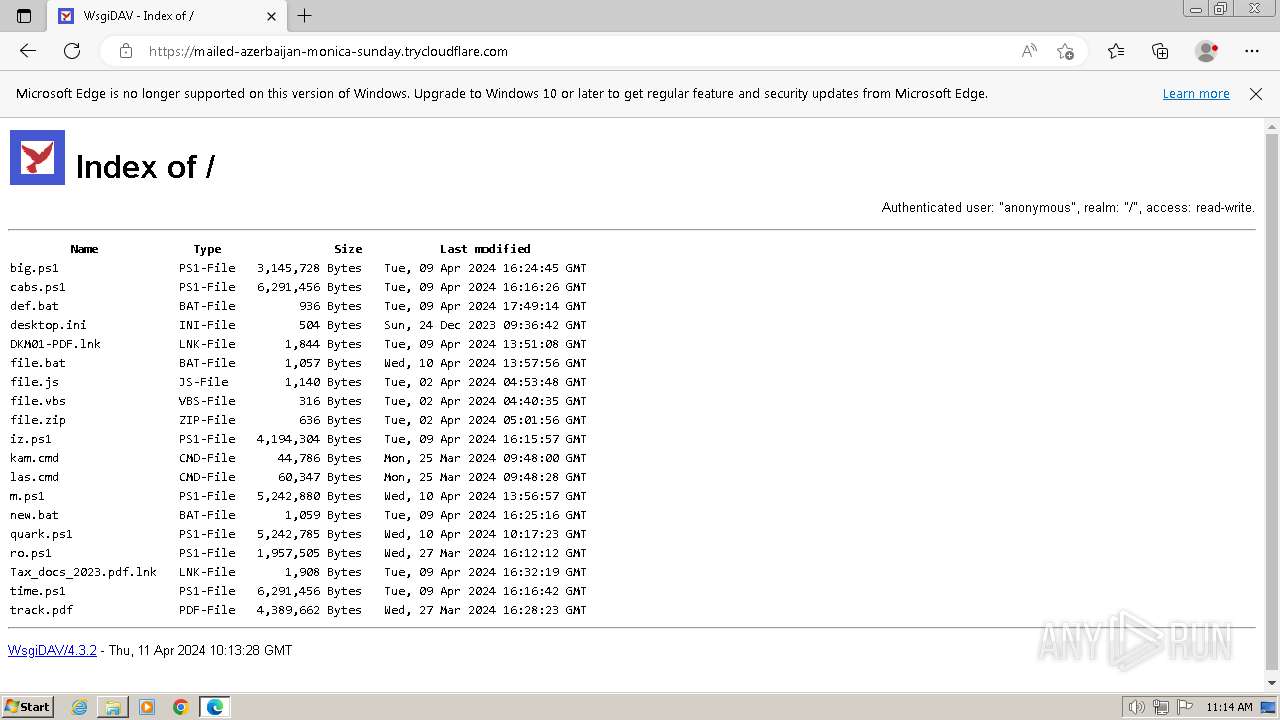Viewport: 1280px width, 720px height.
Task: Click the big.ps1 file name
Action: click(34, 268)
